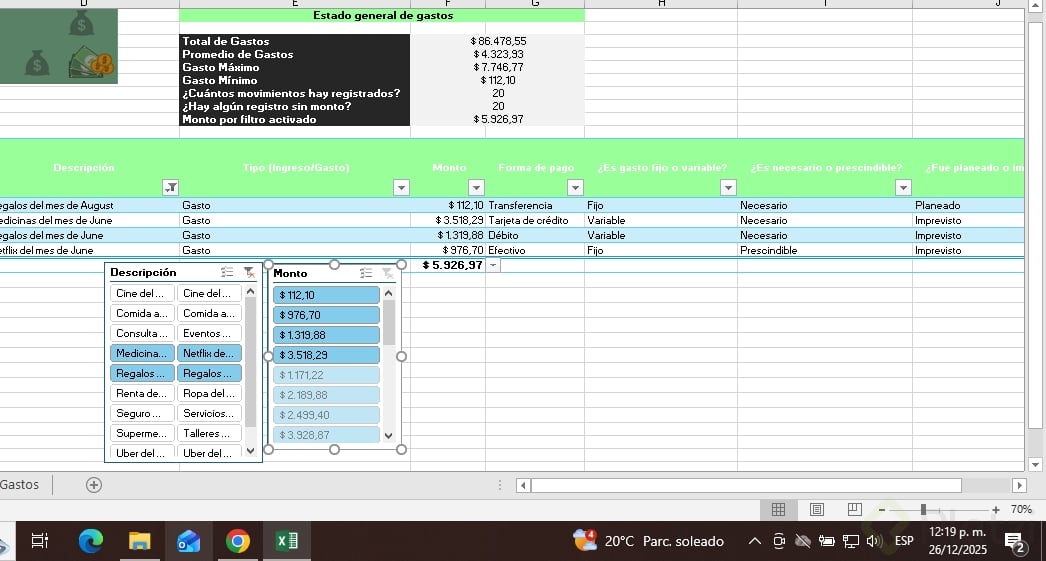Viewport: 1046px width, 561px height.
Task: Clear filter on Monto slicer
Action: point(388,273)
